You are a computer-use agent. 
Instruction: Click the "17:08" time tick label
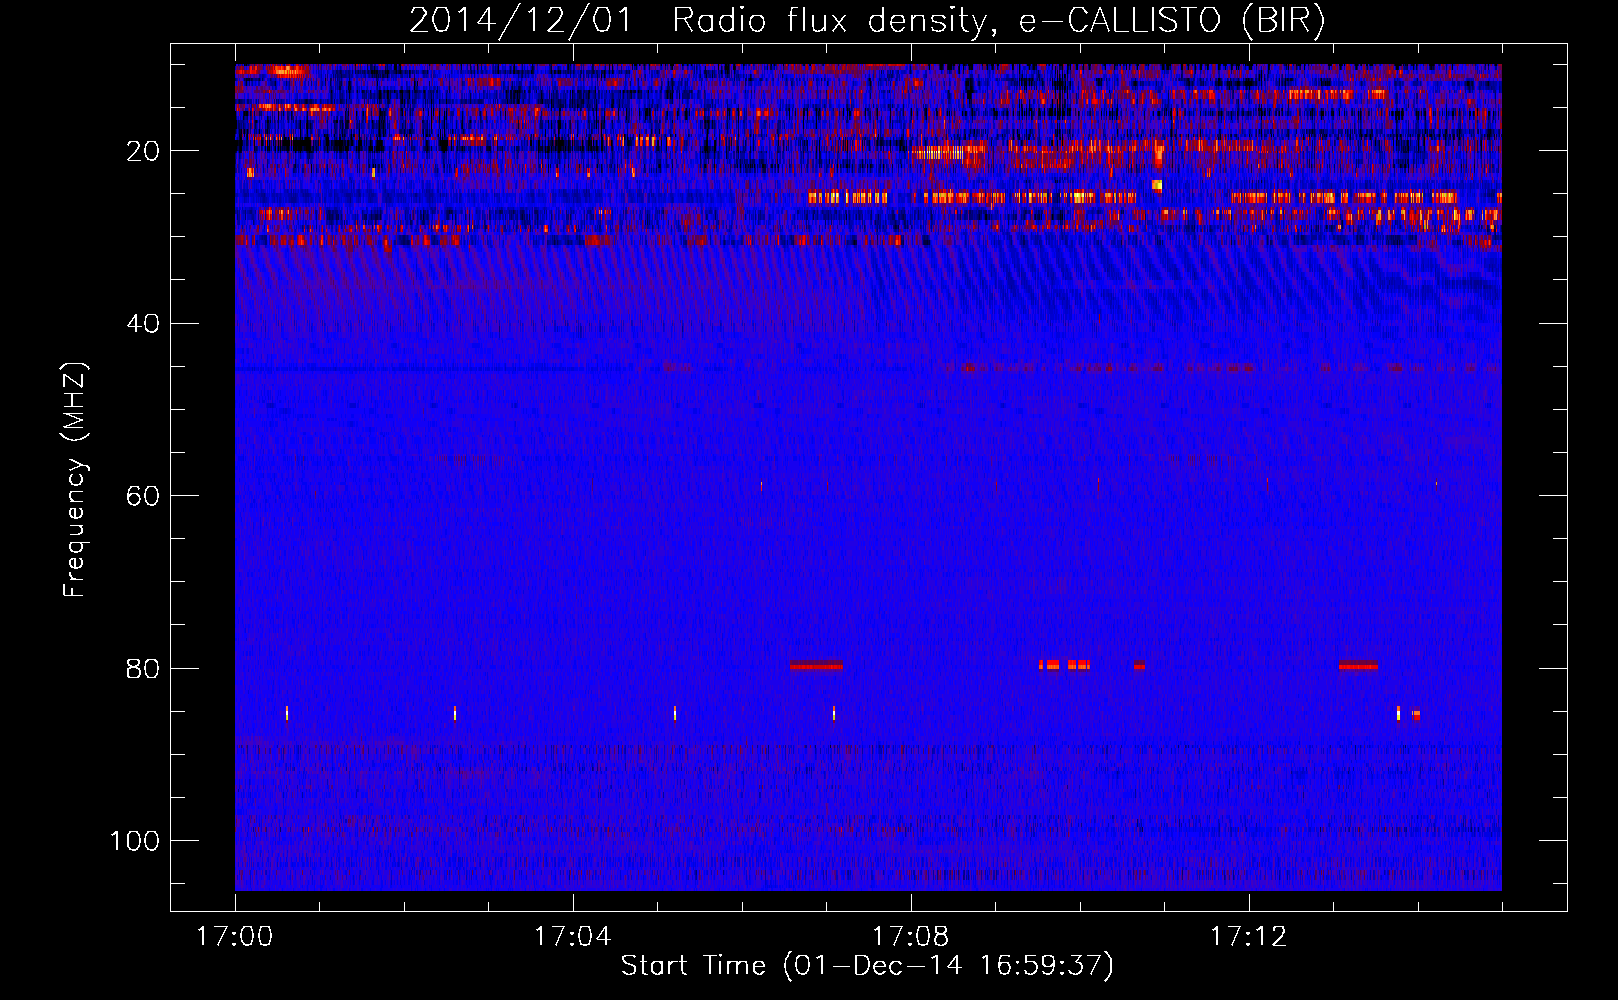tap(910, 937)
